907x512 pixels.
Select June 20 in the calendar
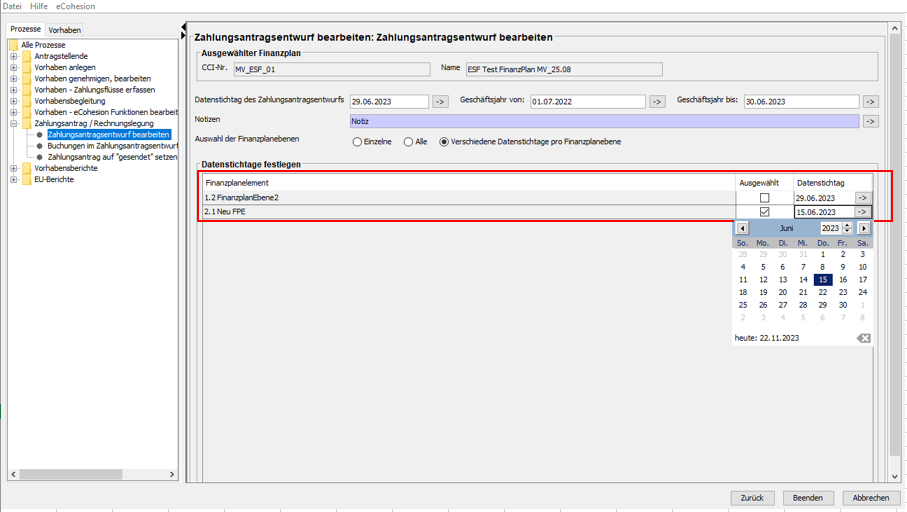[783, 292]
